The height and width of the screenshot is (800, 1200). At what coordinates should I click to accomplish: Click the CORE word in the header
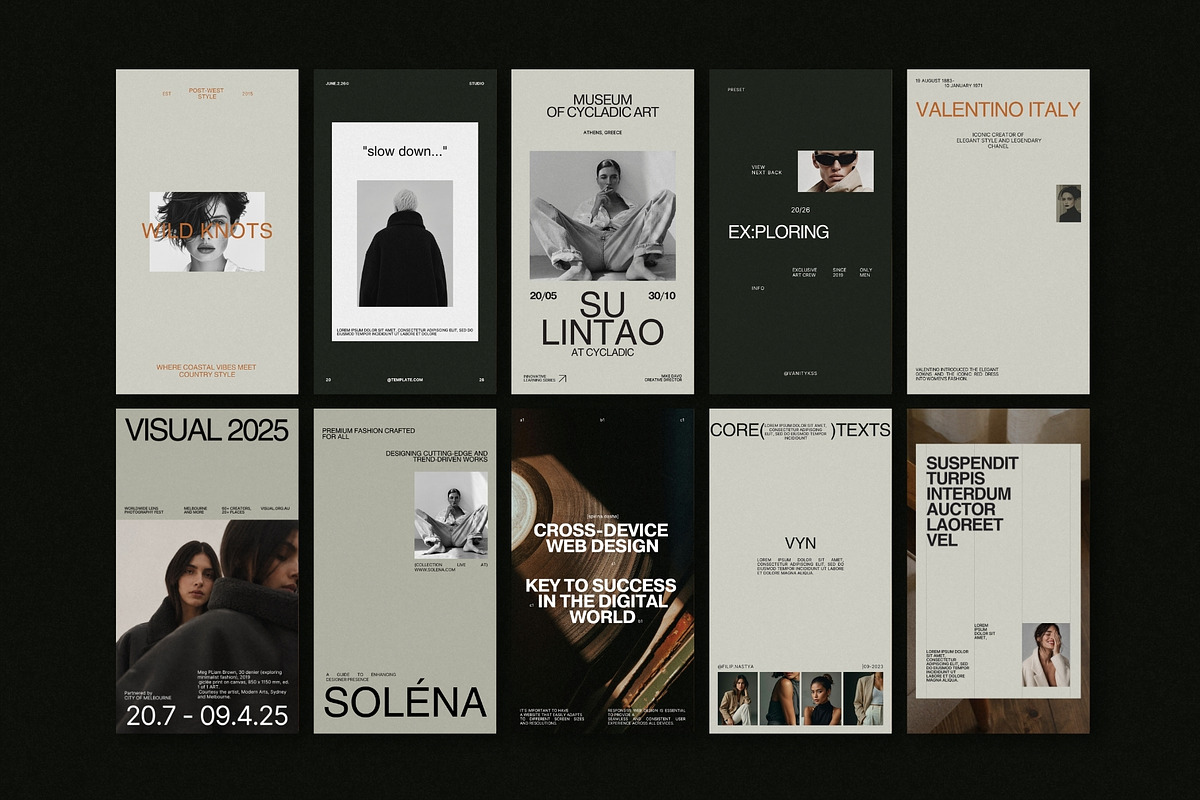[734, 430]
